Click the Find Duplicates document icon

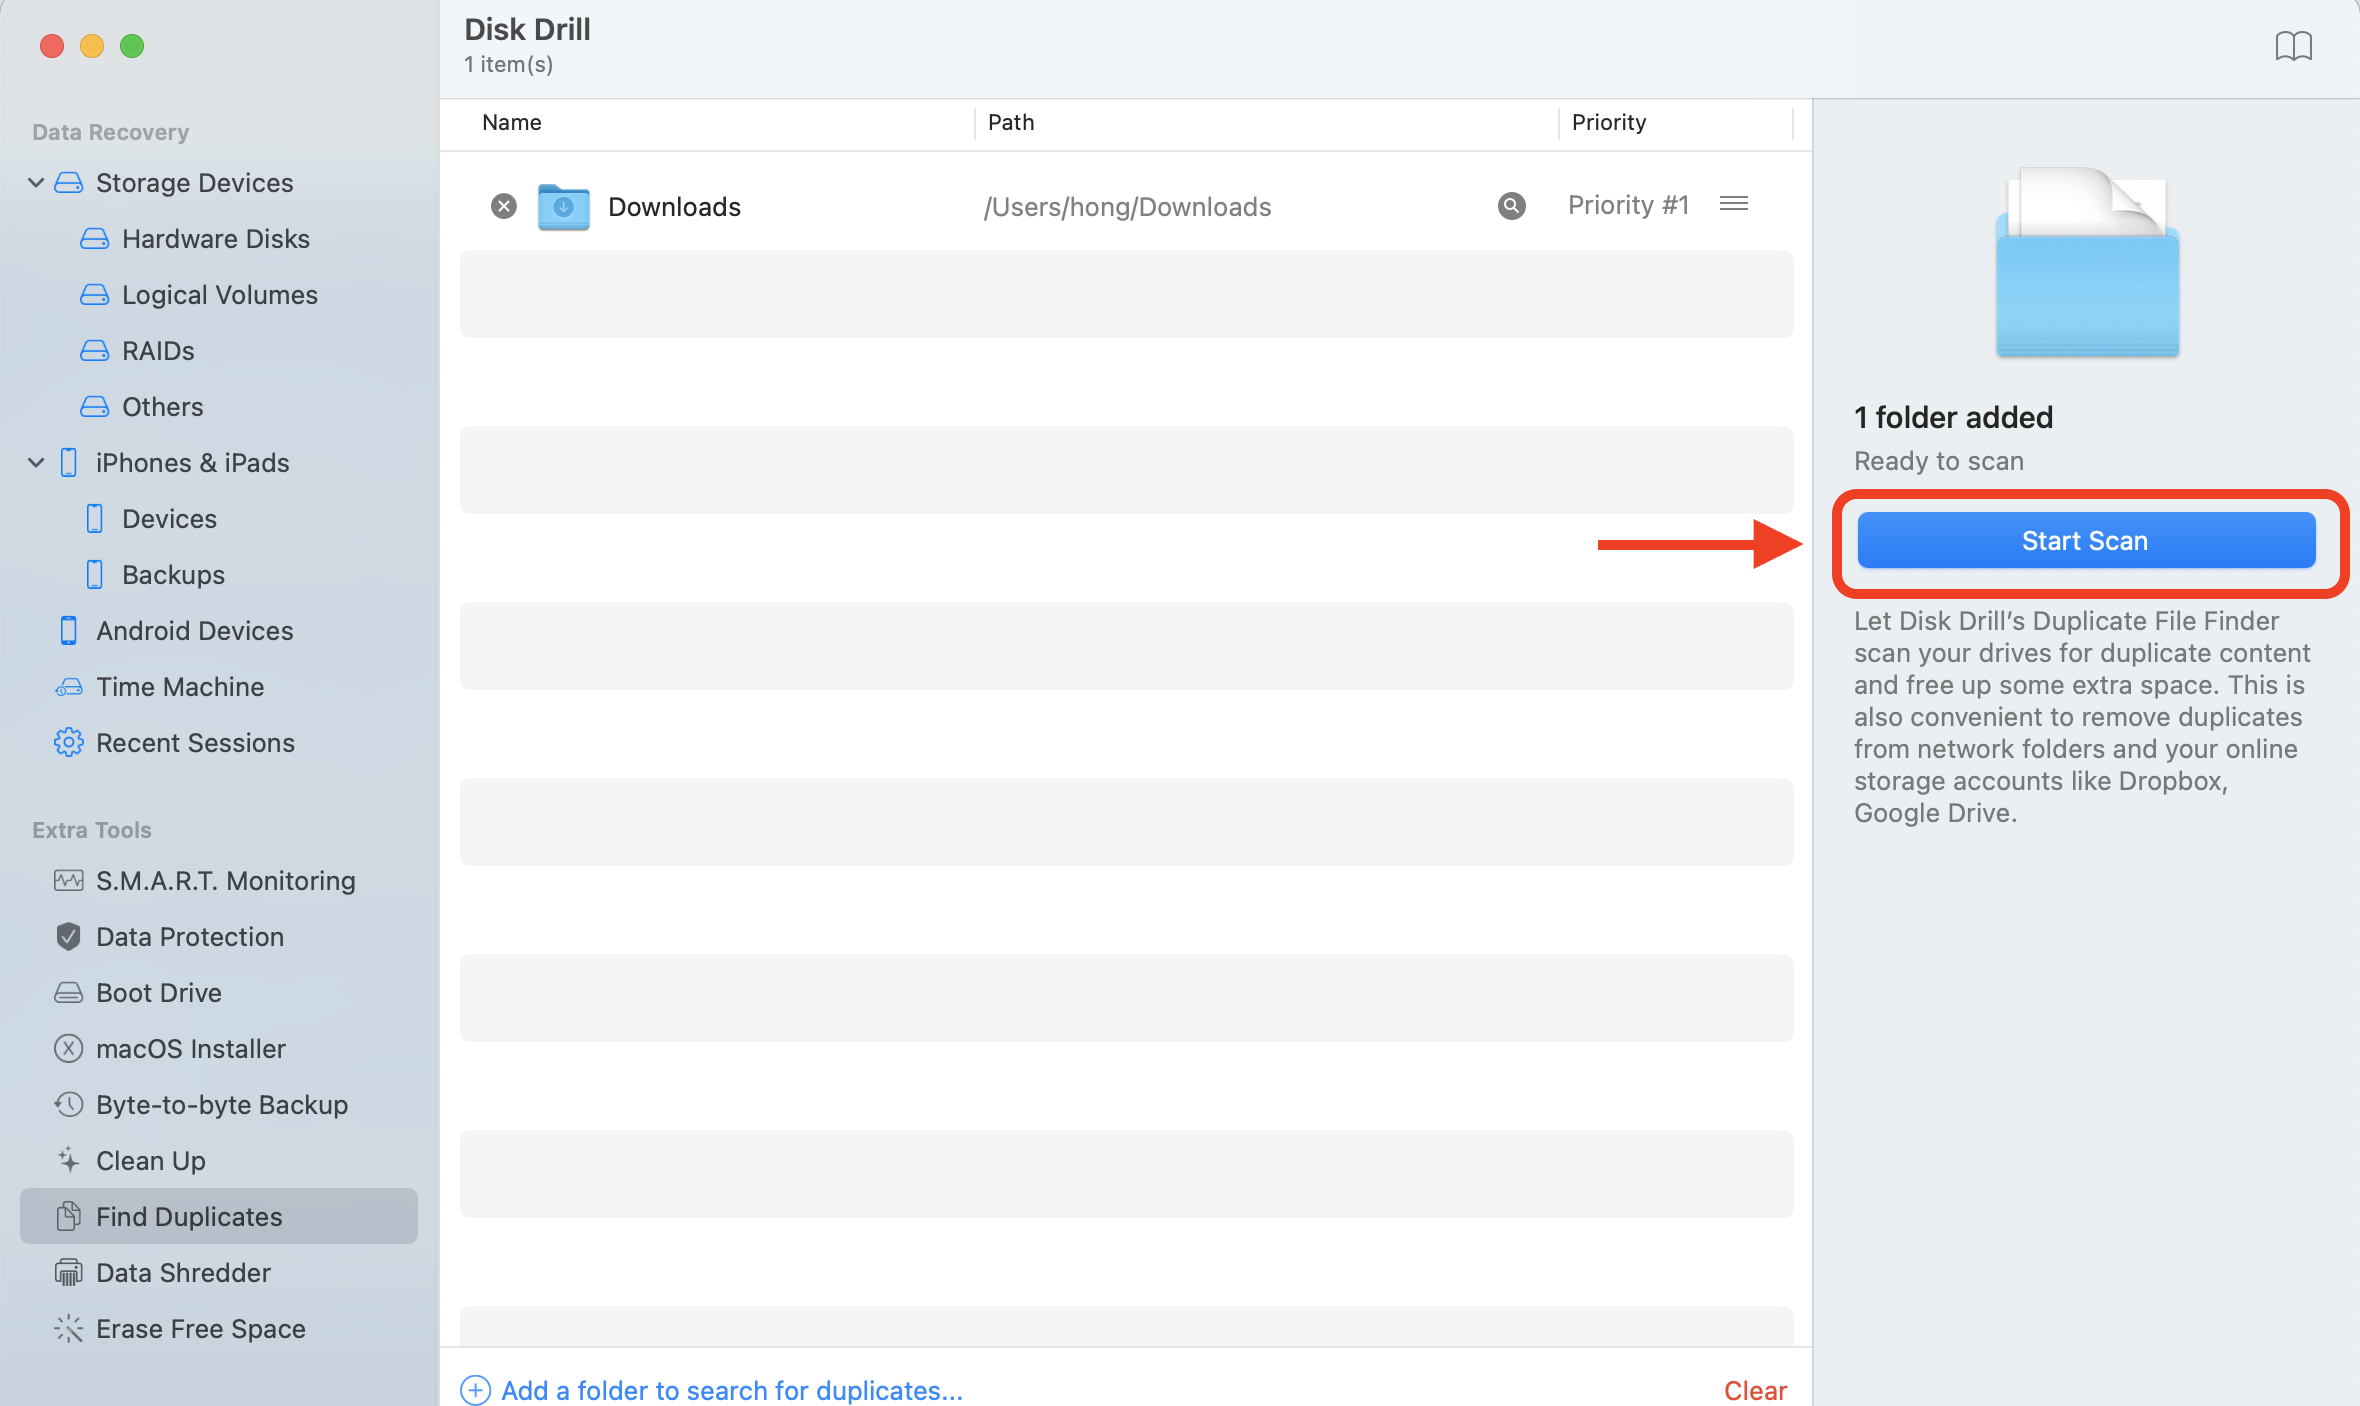68,1217
